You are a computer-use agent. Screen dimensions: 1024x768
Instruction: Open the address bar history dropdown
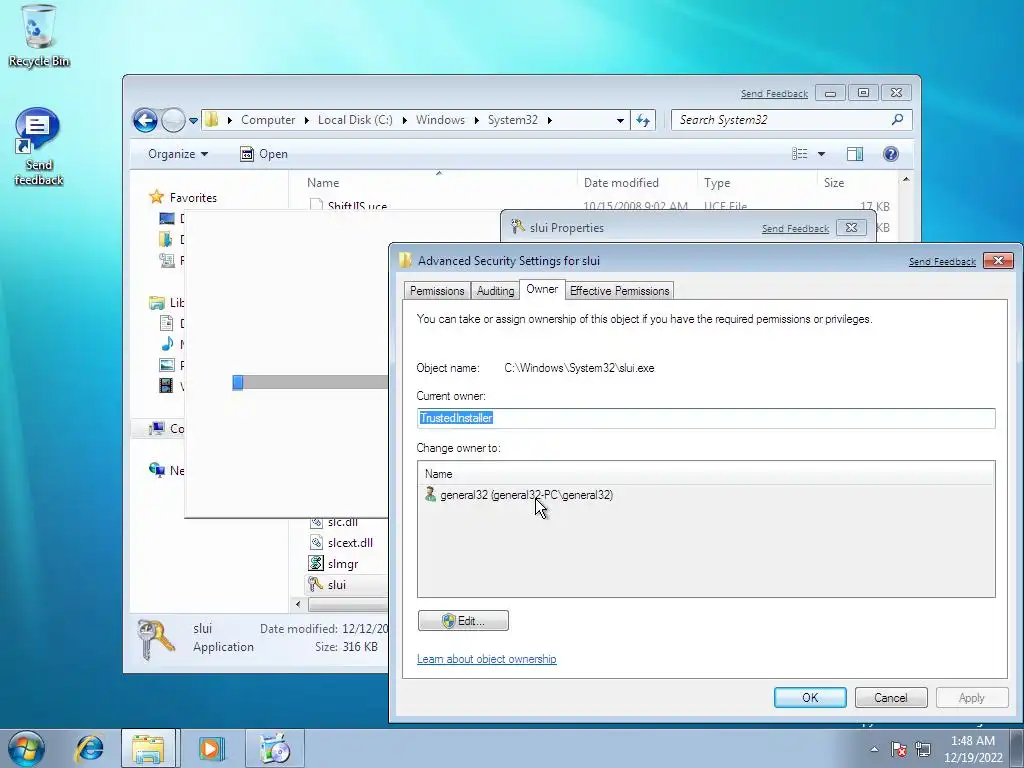(620, 120)
